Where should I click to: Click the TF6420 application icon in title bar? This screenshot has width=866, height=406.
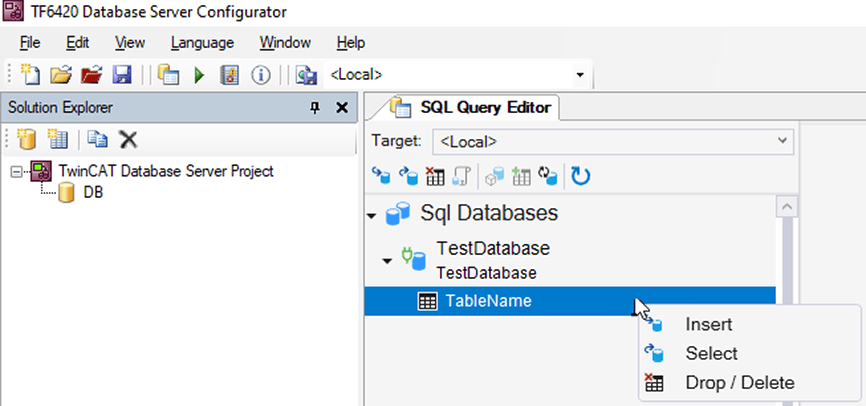coord(13,11)
